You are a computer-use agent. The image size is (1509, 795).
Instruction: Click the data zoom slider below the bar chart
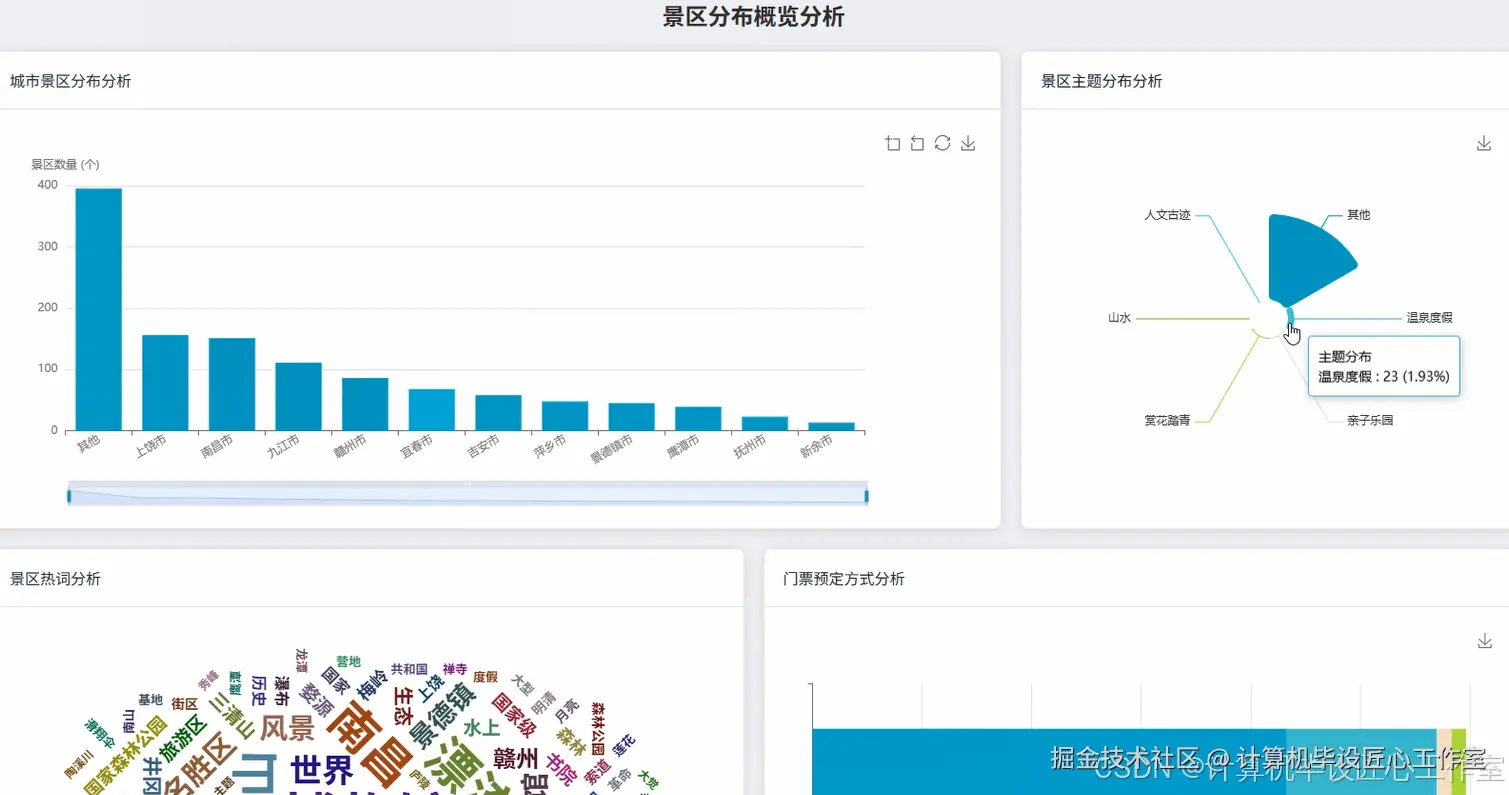coord(466,492)
